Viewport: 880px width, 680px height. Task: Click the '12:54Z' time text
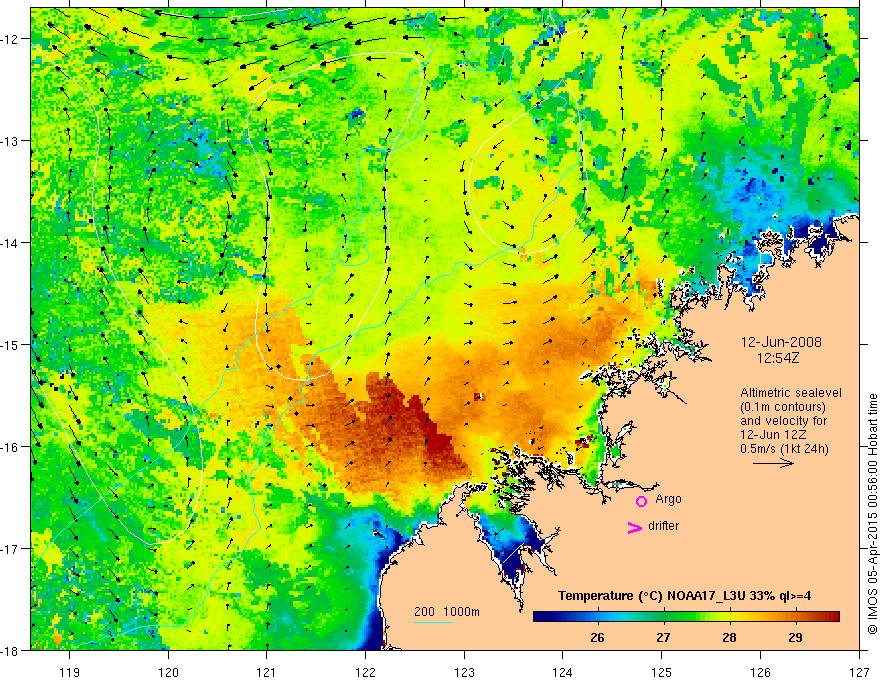(776, 355)
